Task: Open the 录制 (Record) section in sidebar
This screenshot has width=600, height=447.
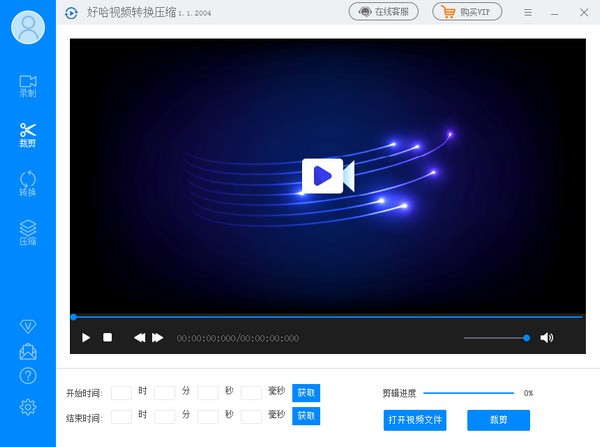Action: [28, 85]
